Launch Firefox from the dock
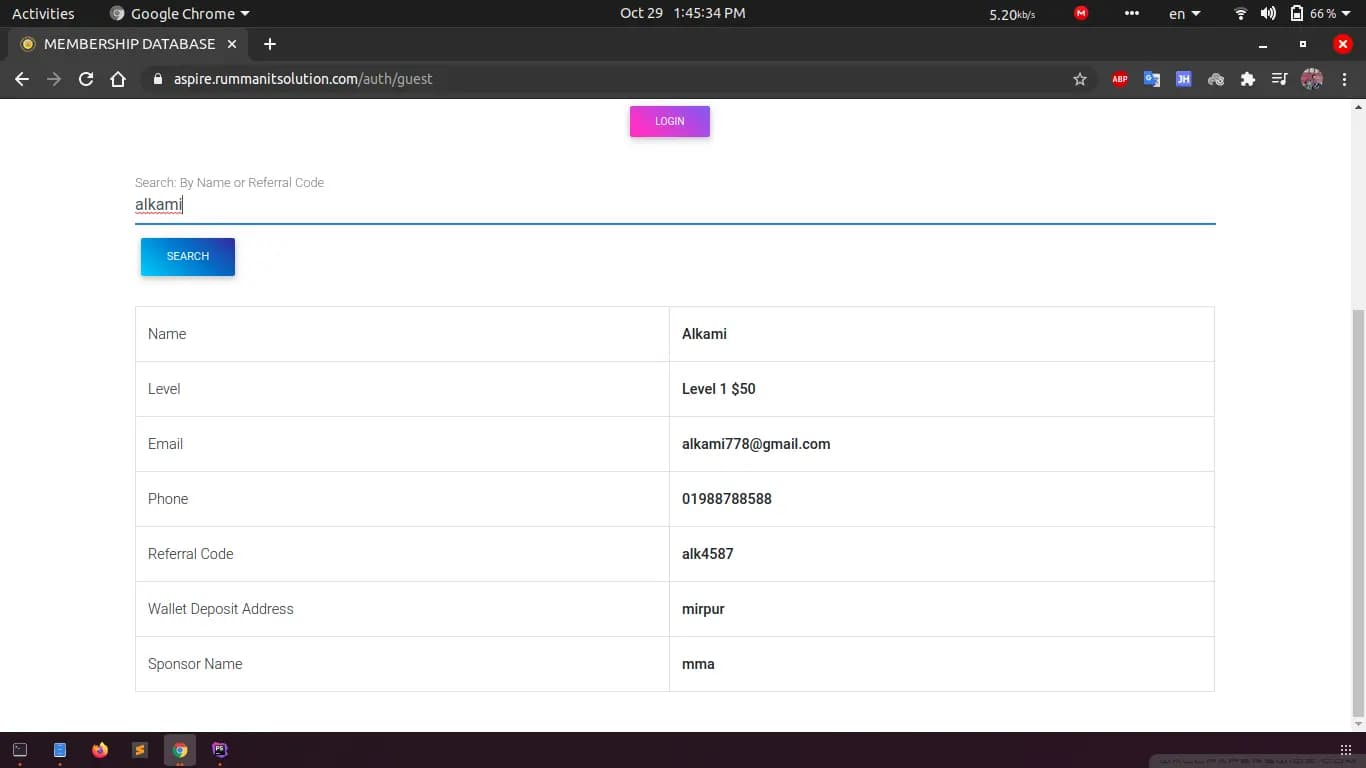 (100, 750)
